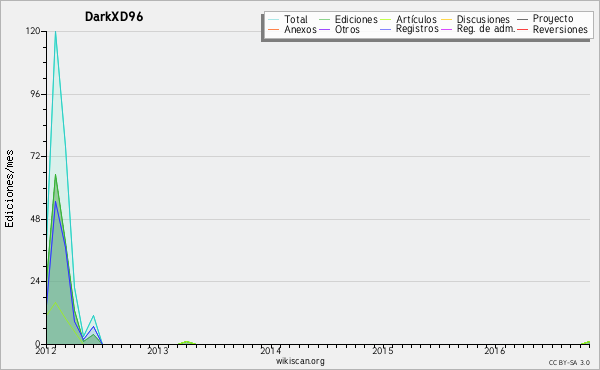
Task: Click the wikiscan.org label below the chart
Action: pos(300,361)
